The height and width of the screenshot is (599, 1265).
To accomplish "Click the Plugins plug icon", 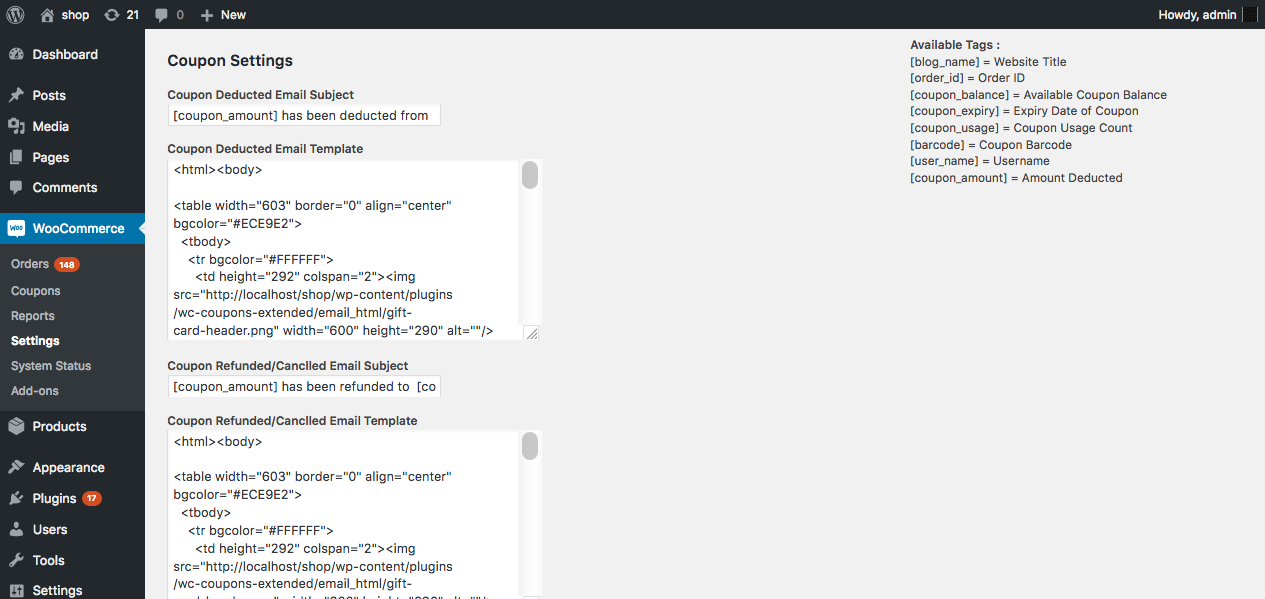I will [16, 498].
